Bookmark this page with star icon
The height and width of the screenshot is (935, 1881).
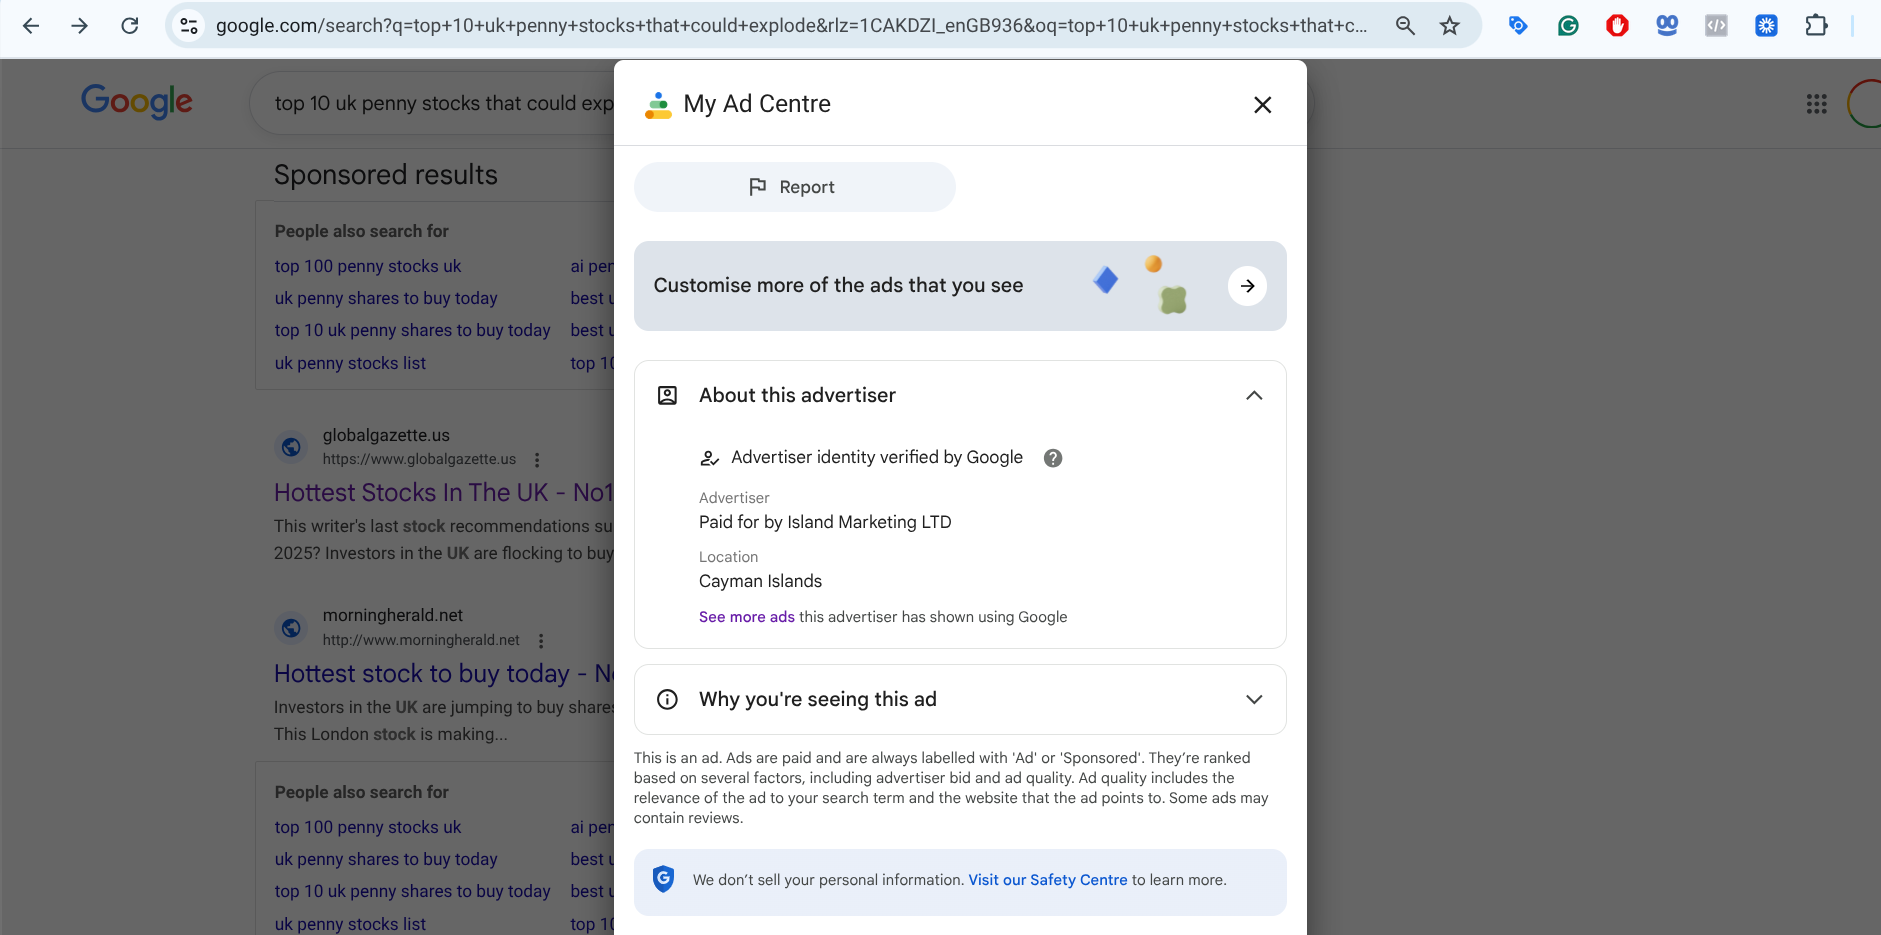1449,26
